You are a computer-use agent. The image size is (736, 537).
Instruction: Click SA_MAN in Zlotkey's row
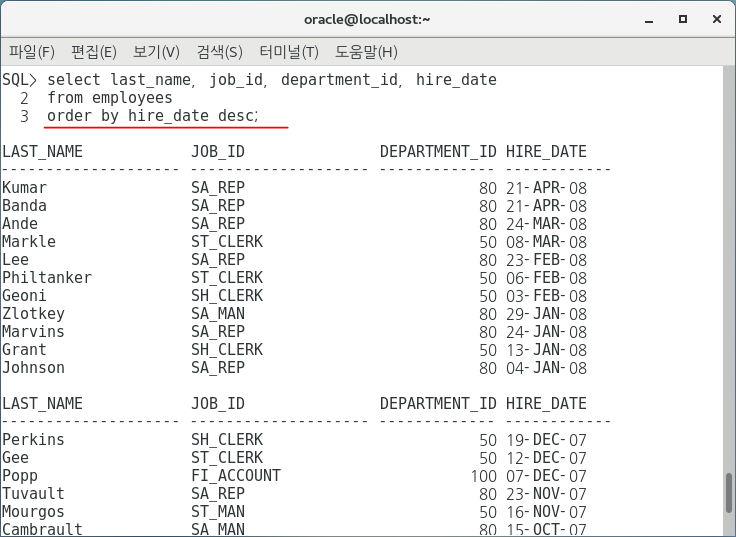click(x=218, y=314)
